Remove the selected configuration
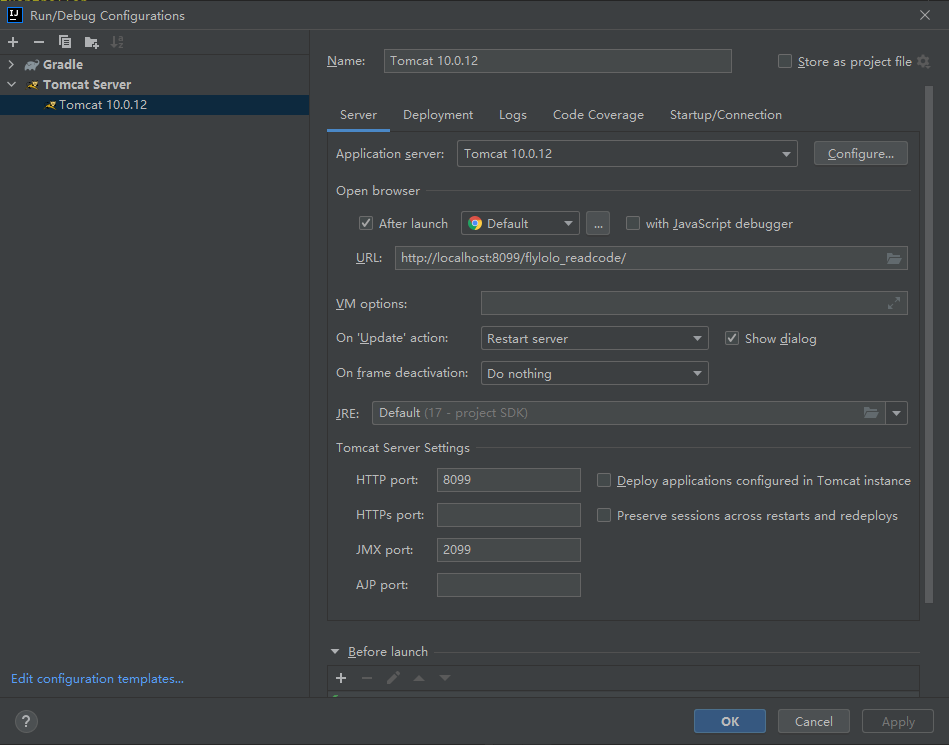 pos(39,42)
